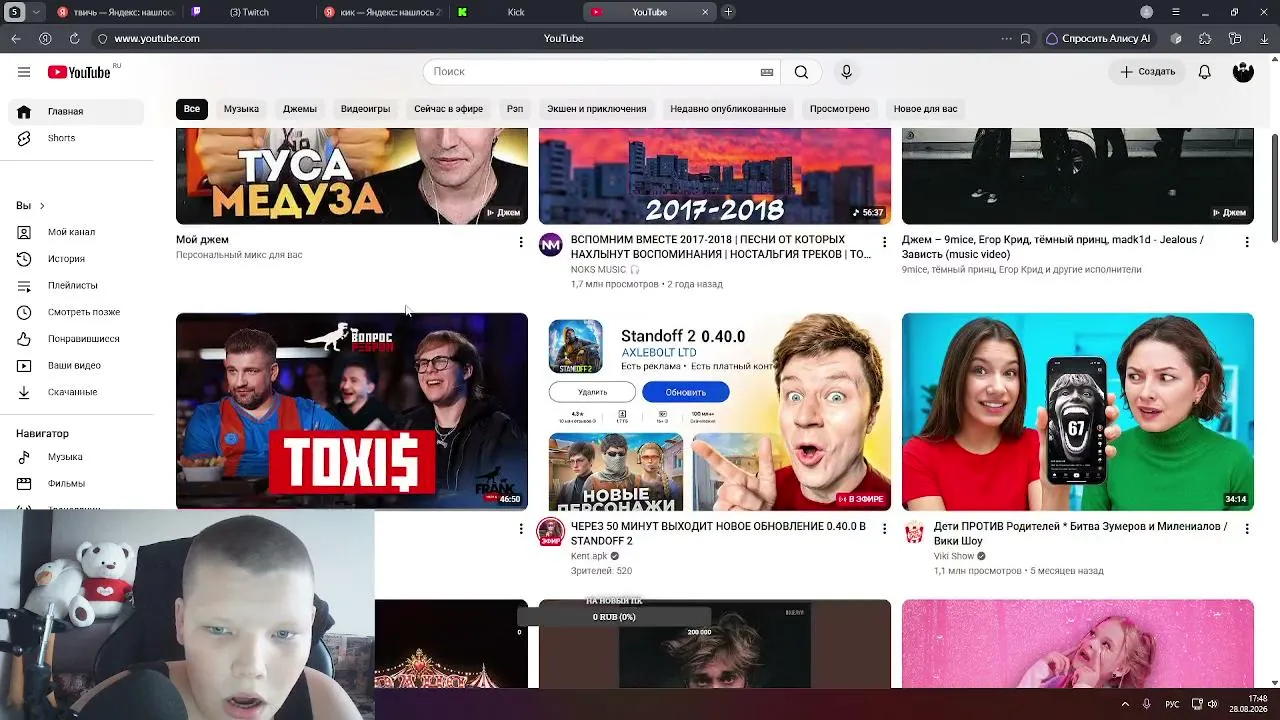Viewport: 1280px width, 720px height.
Task: Select the Просмотрено filter chip
Action: (x=840, y=109)
